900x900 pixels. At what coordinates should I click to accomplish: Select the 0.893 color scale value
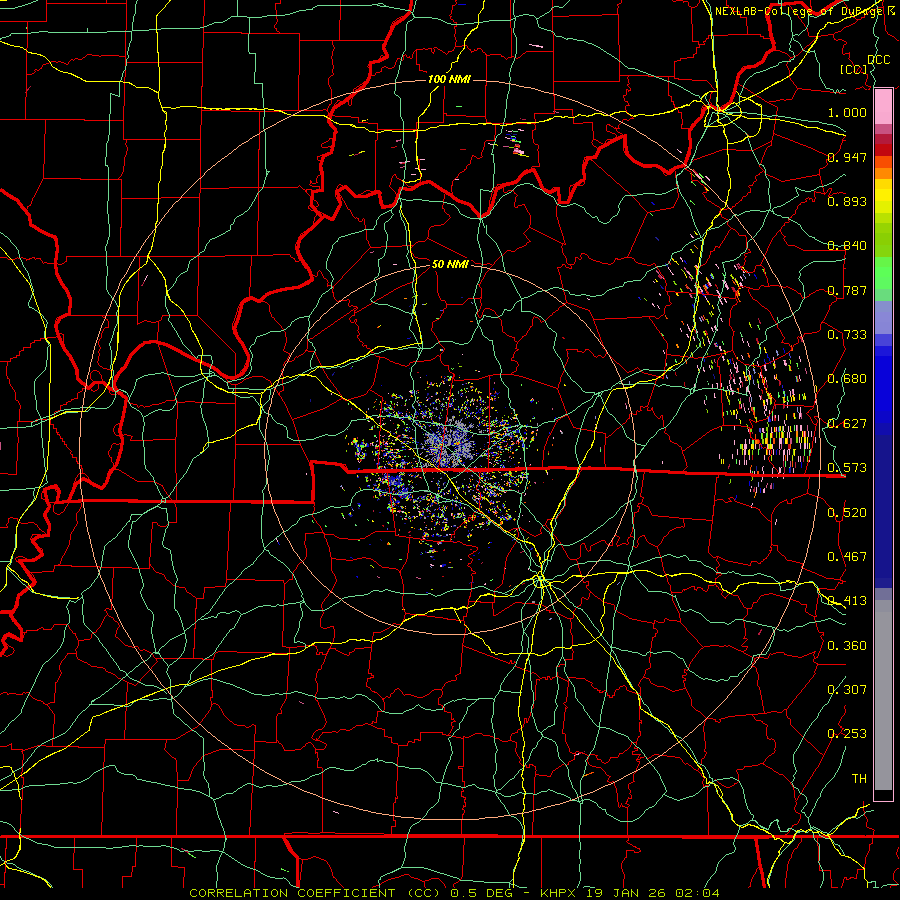[x=847, y=201]
